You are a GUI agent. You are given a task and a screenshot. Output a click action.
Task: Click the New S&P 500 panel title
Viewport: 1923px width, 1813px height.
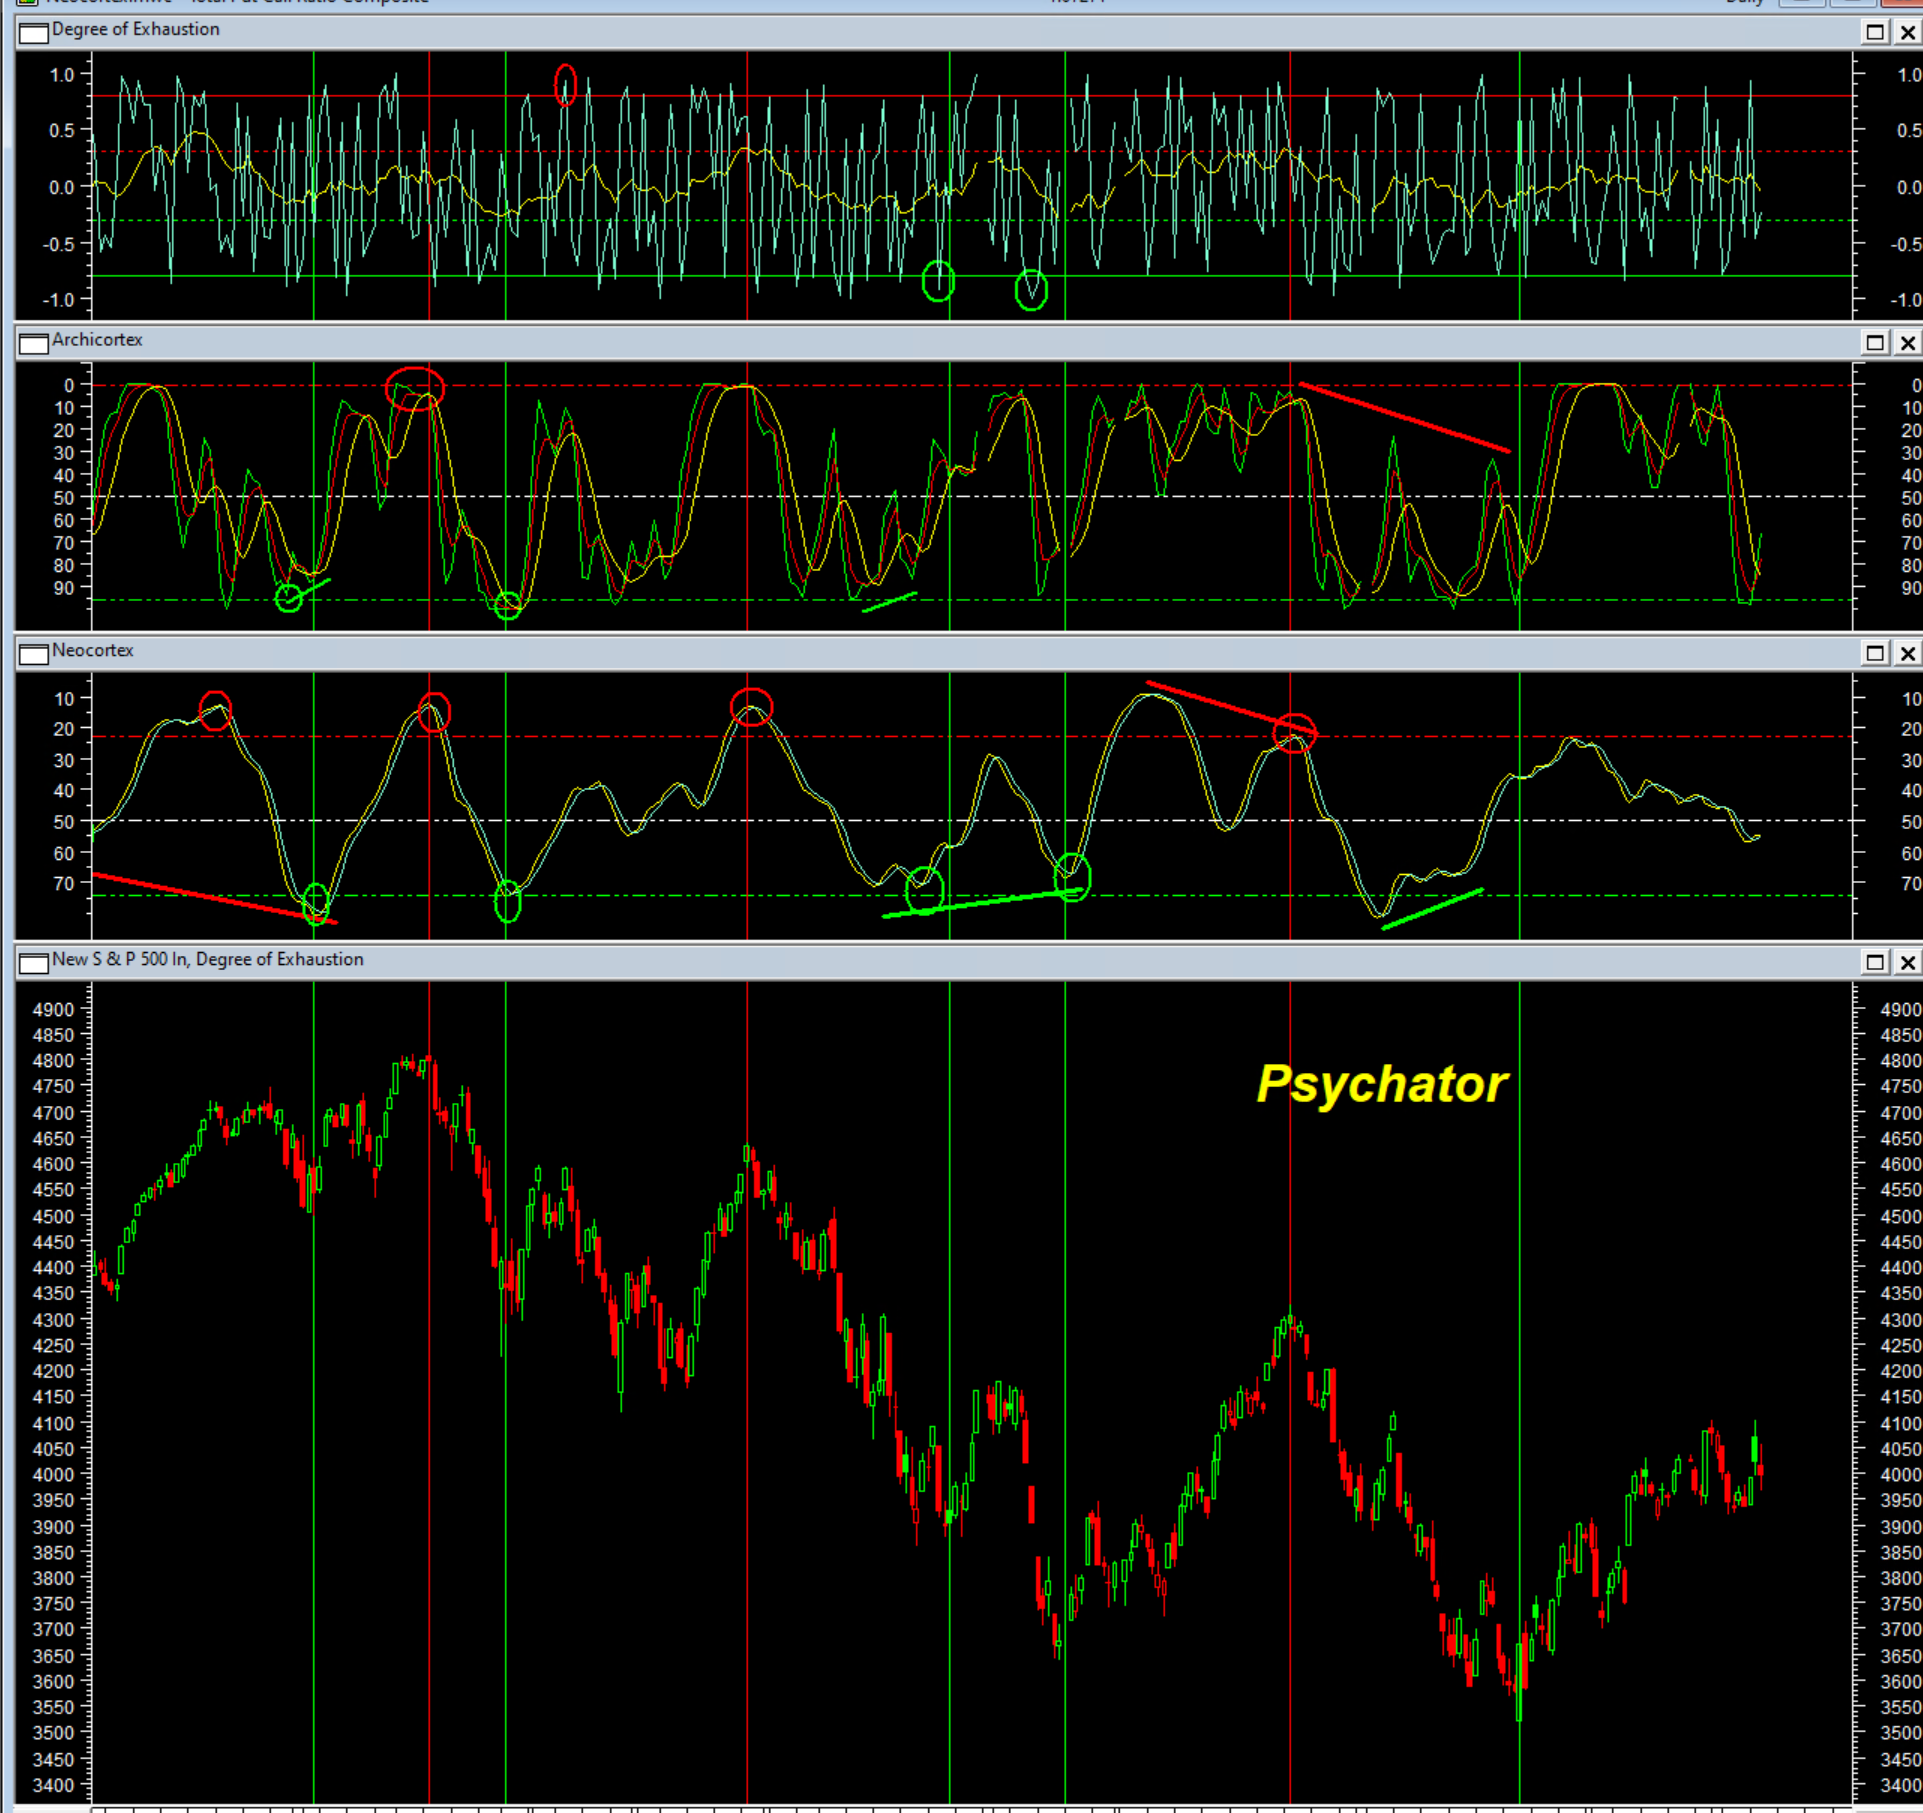[207, 959]
